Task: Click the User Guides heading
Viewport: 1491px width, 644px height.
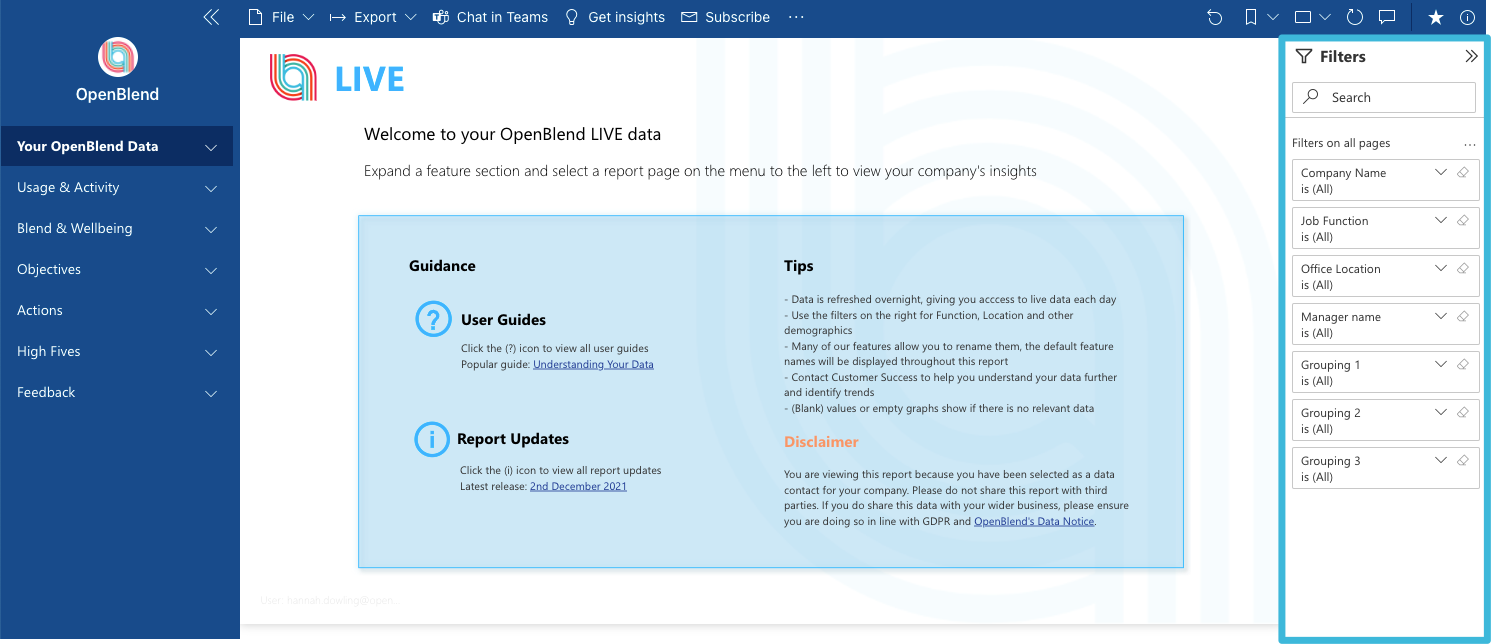Action: click(x=503, y=320)
